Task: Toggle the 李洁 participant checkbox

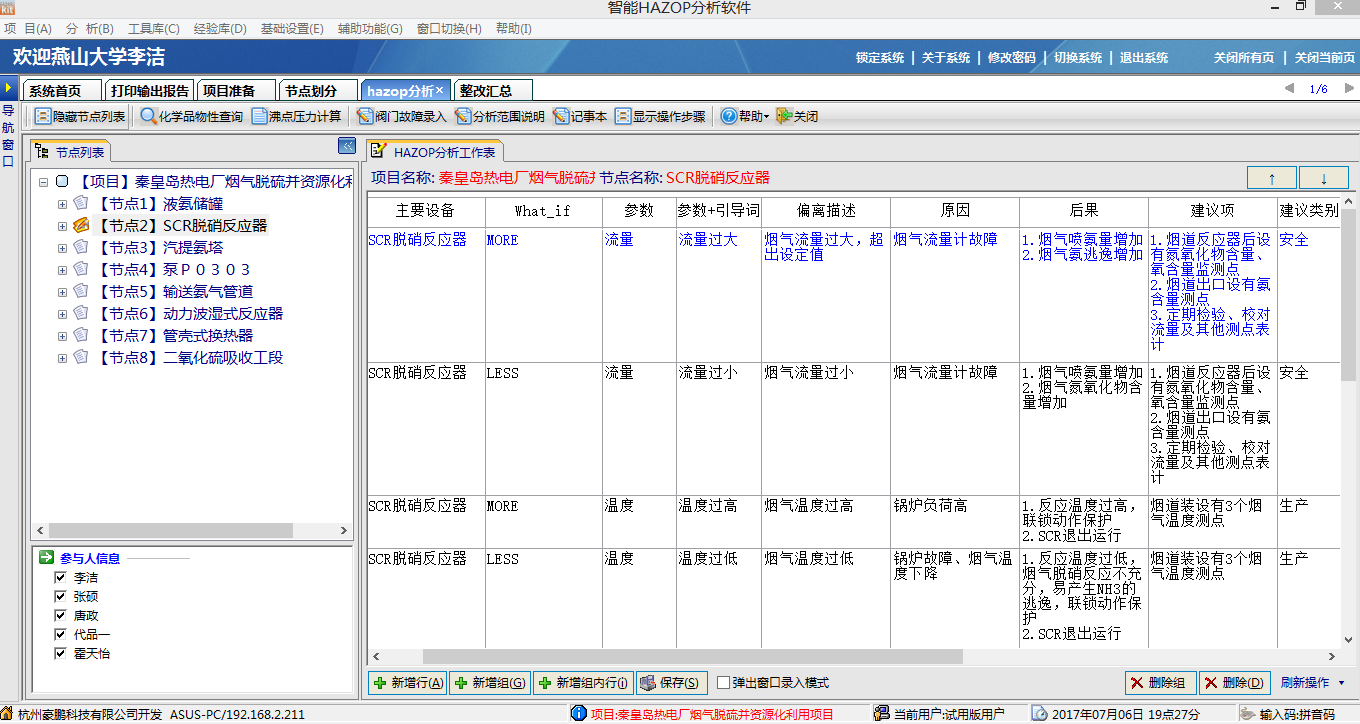Action: [x=60, y=578]
